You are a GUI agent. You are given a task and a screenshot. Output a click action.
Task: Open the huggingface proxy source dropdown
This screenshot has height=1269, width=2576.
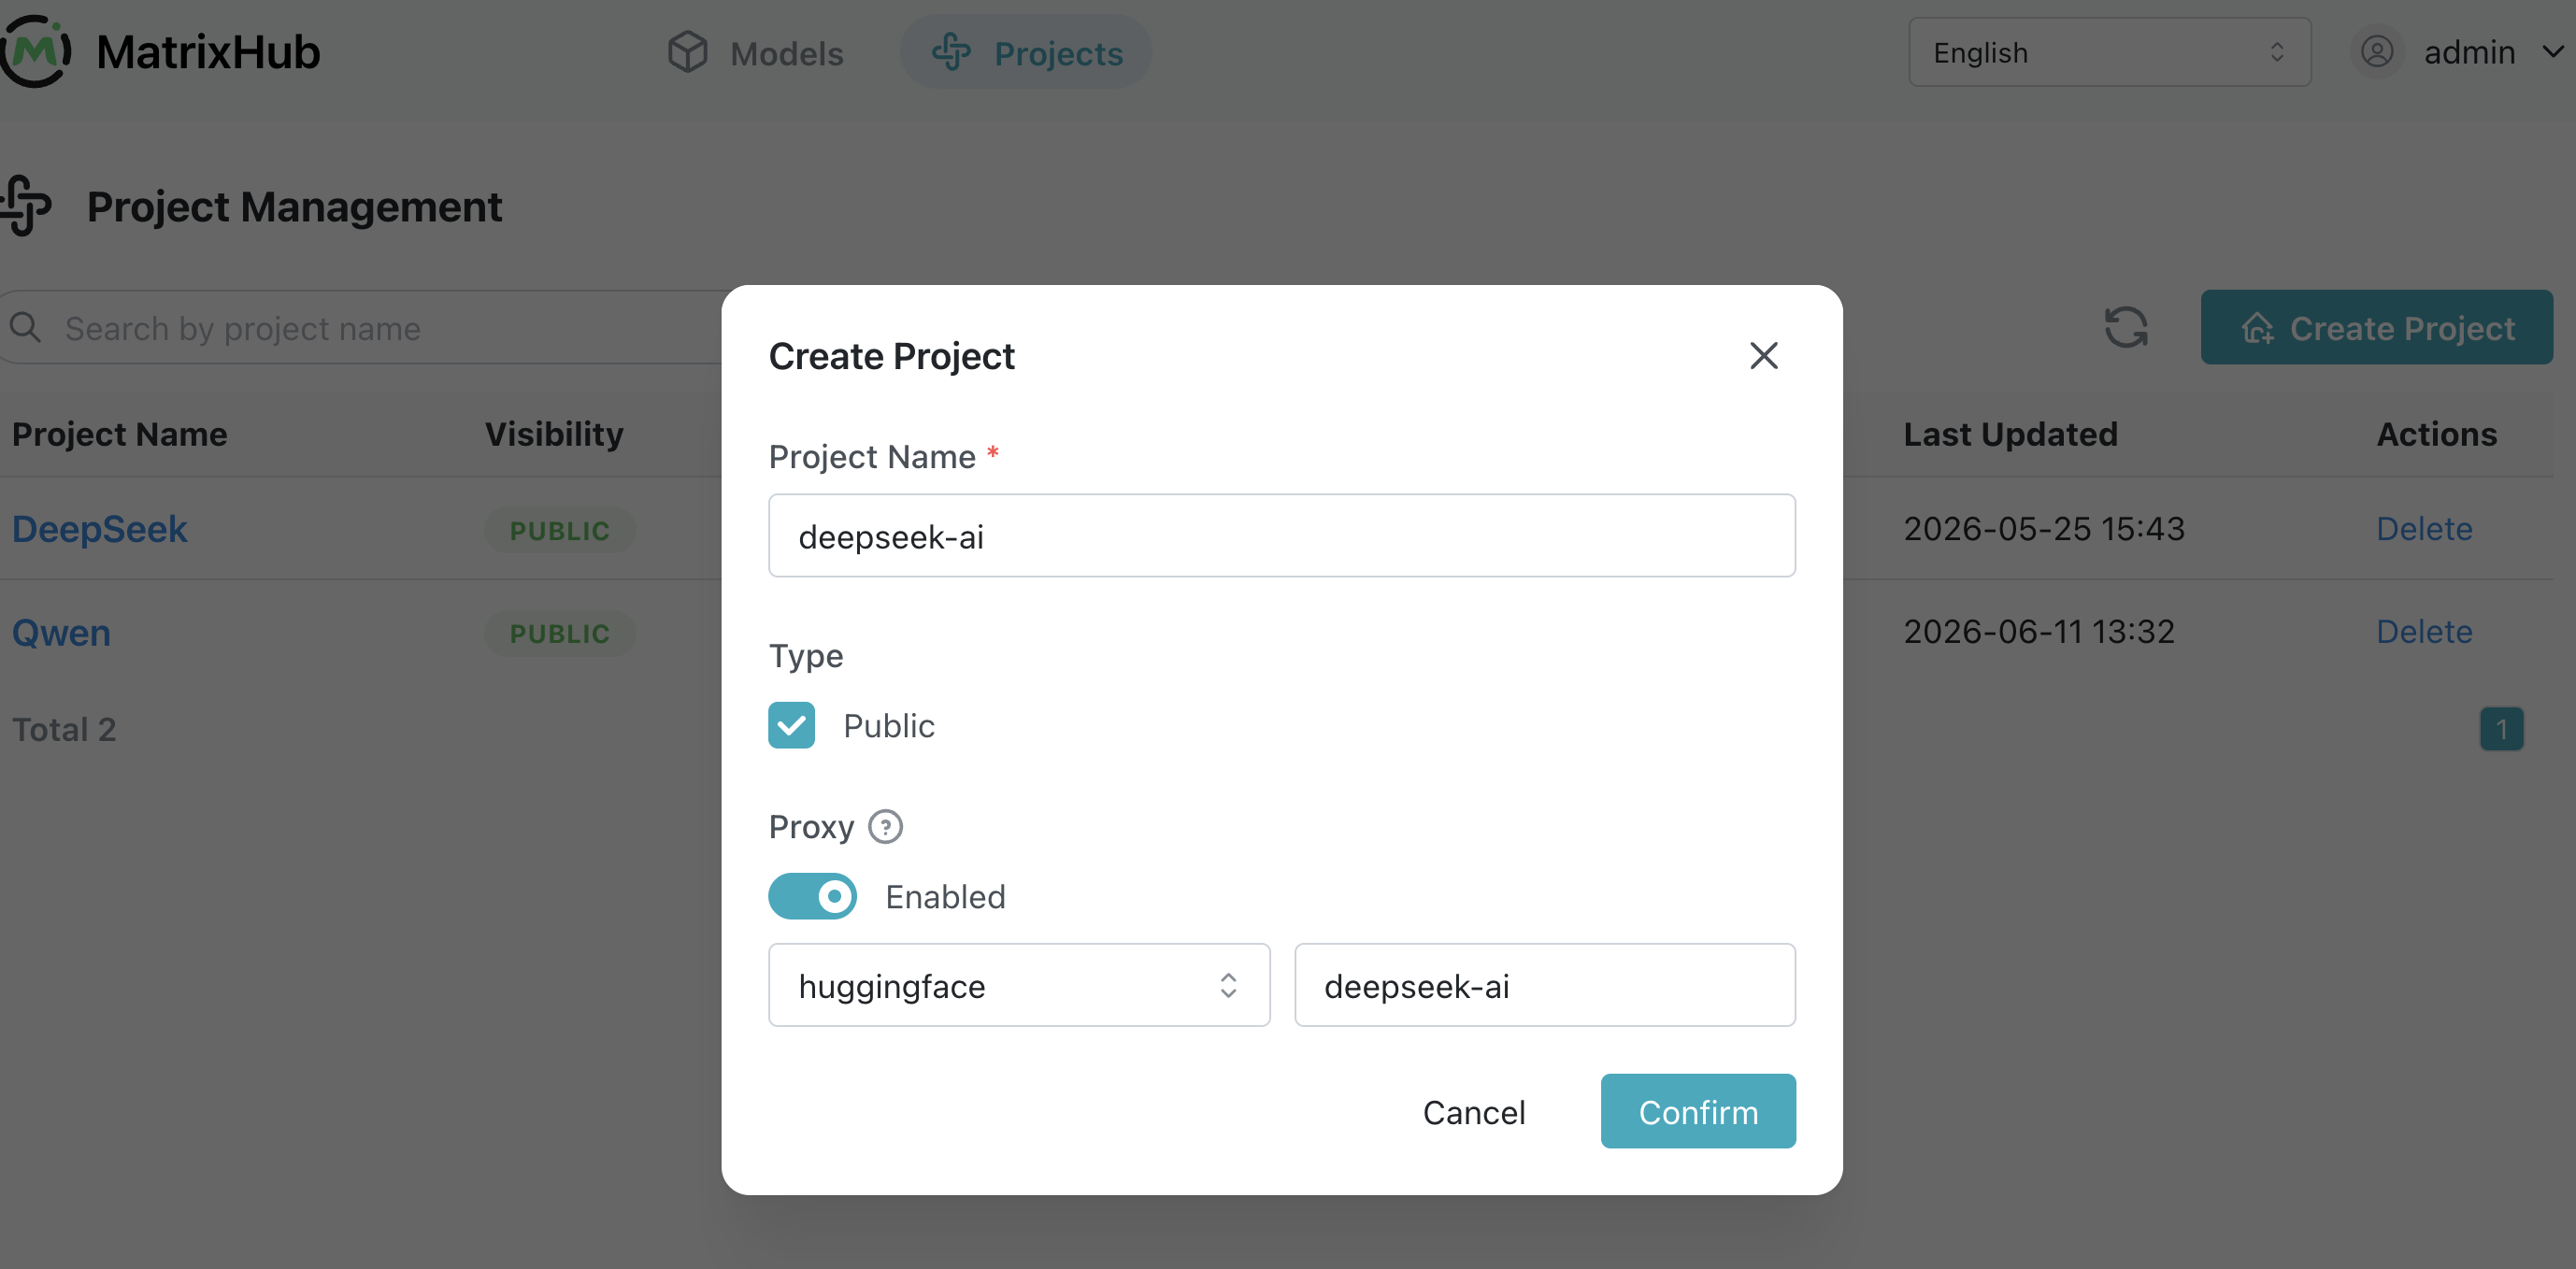1019,985
